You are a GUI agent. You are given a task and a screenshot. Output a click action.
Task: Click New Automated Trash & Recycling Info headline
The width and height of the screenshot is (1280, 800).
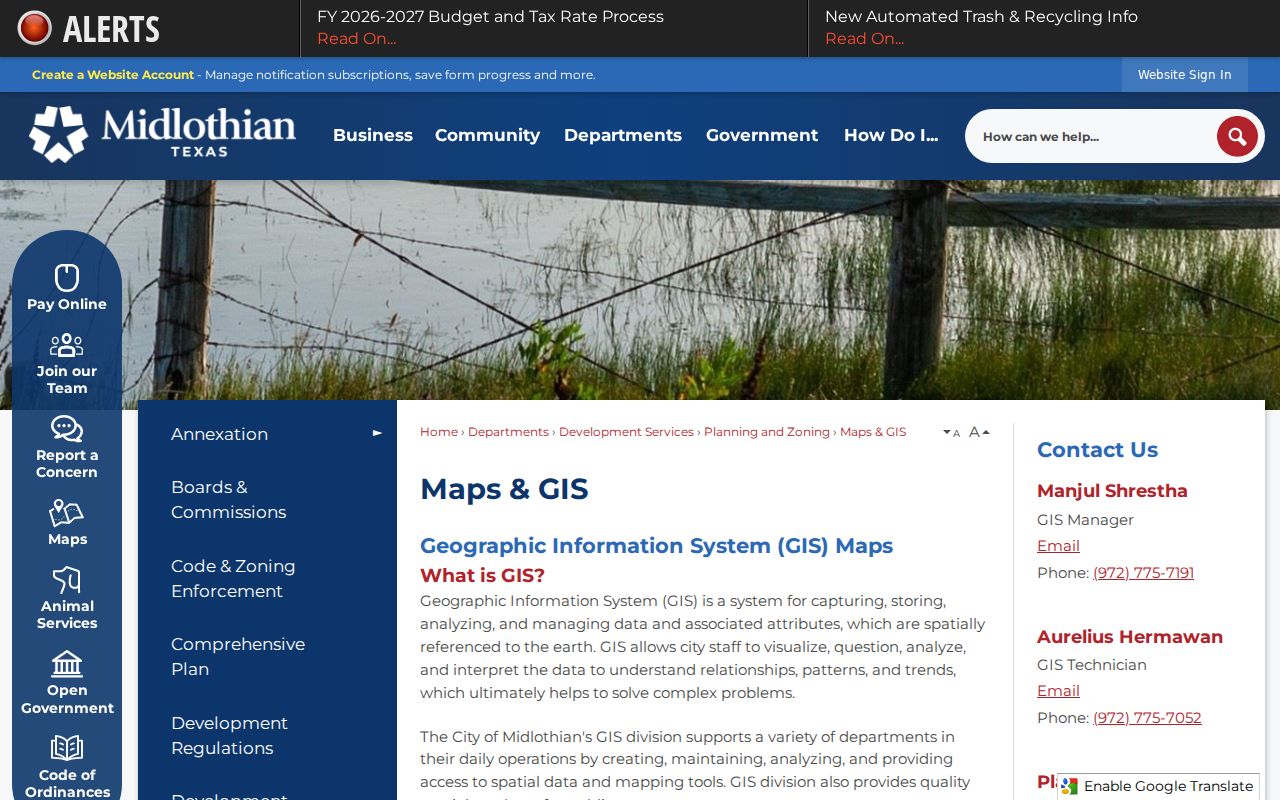(x=981, y=17)
